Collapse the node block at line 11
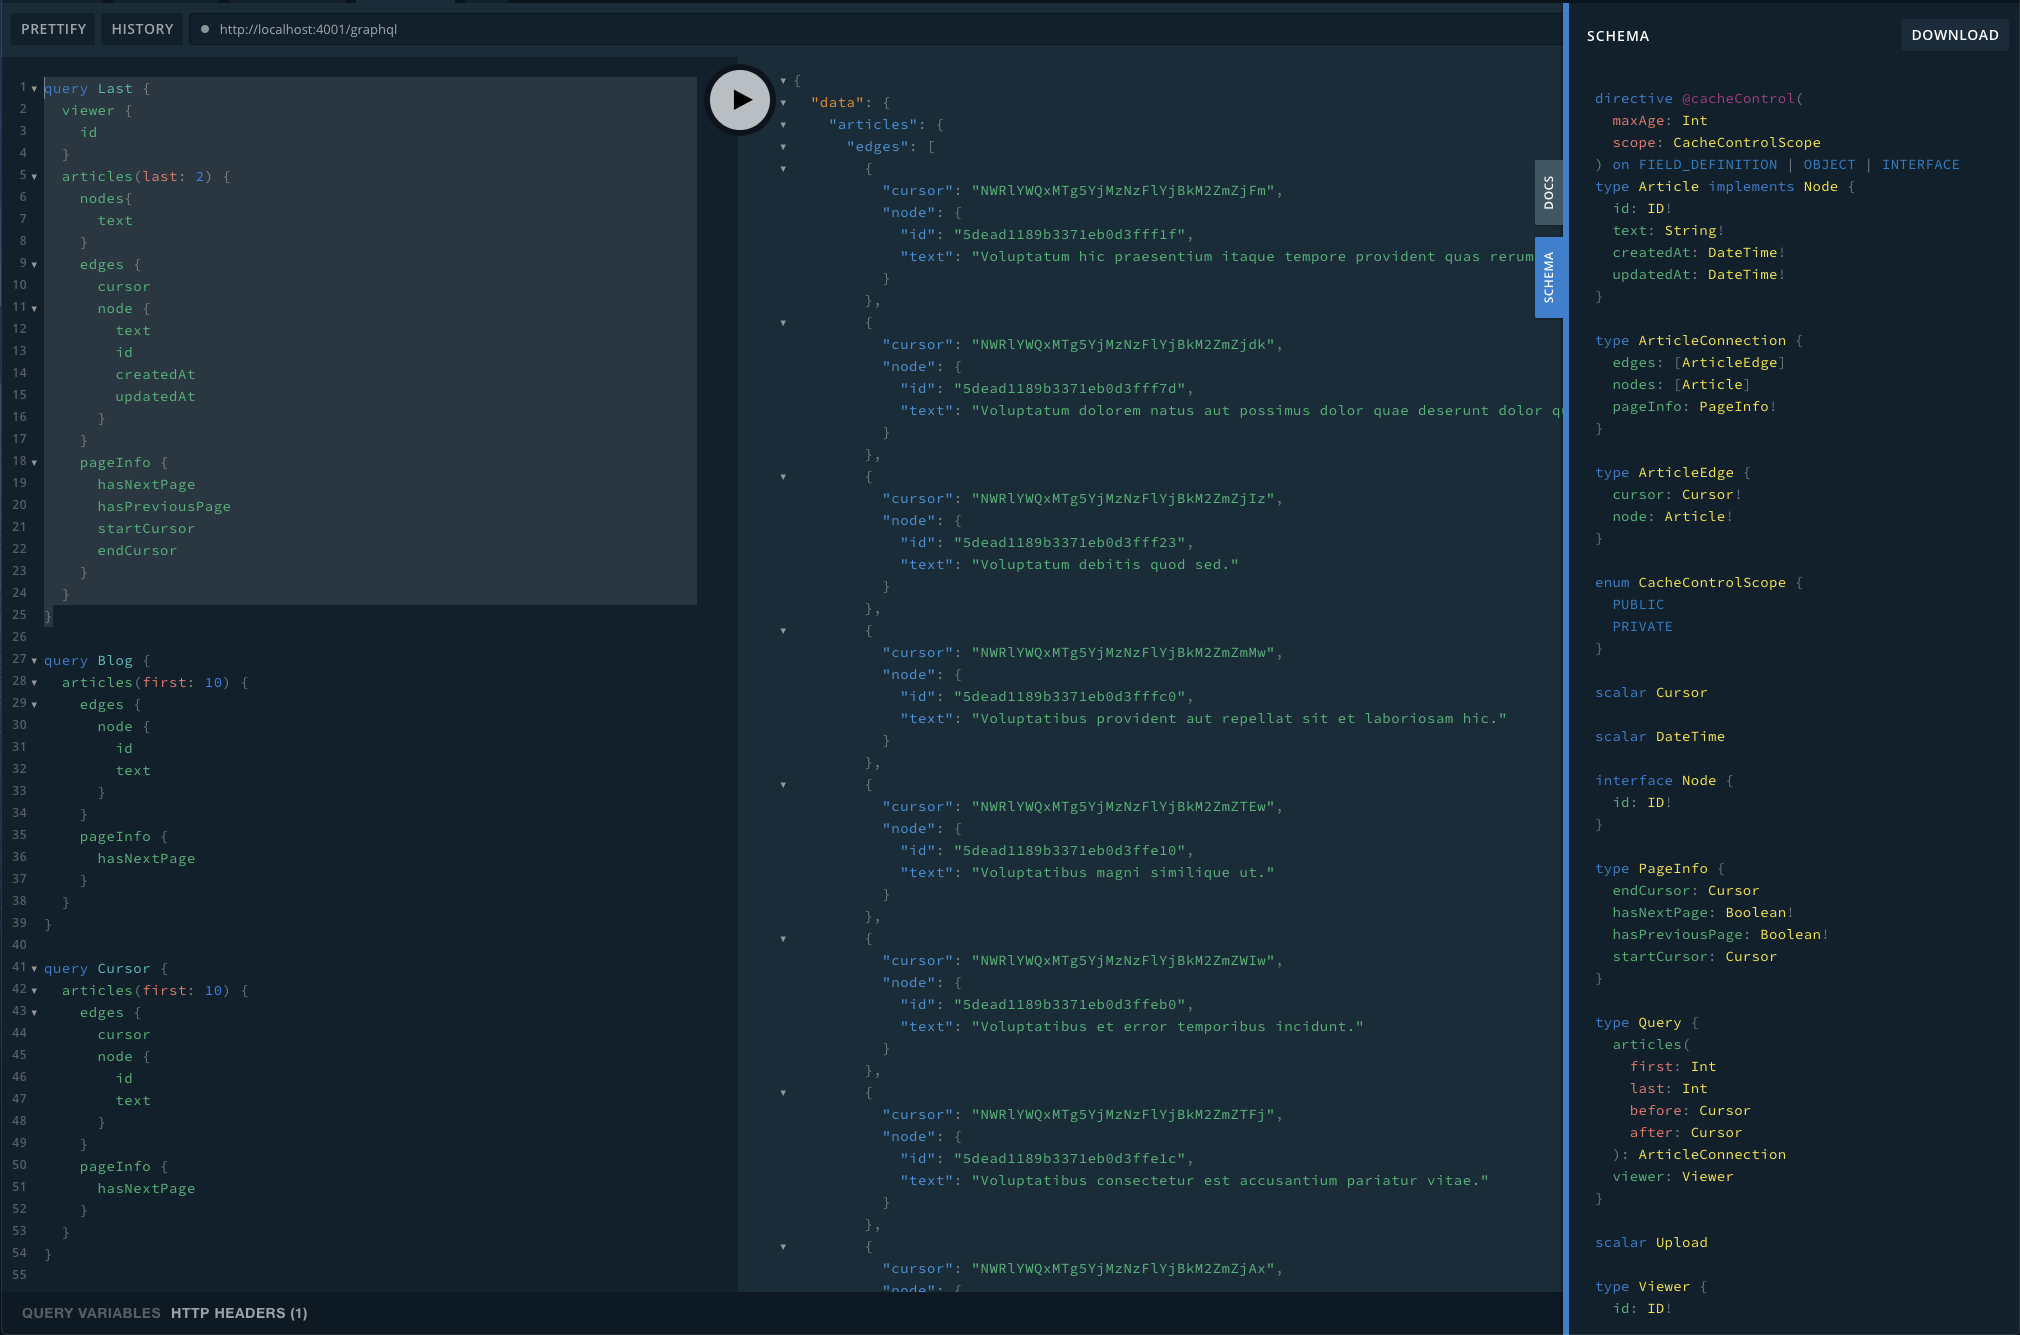The height and width of the screenshot is (1335, 2020). tap(35, 309)
